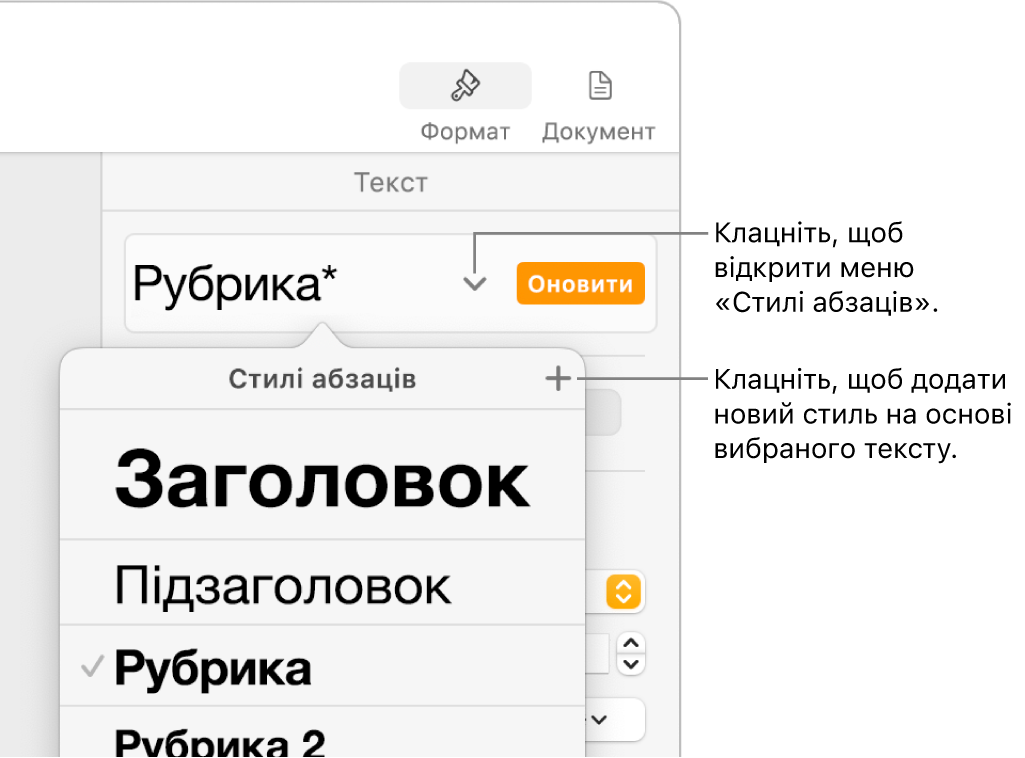Select the Текст tab in the sidebar
This screenshot has width=1025, height=758.
click(x=391, y=183)
